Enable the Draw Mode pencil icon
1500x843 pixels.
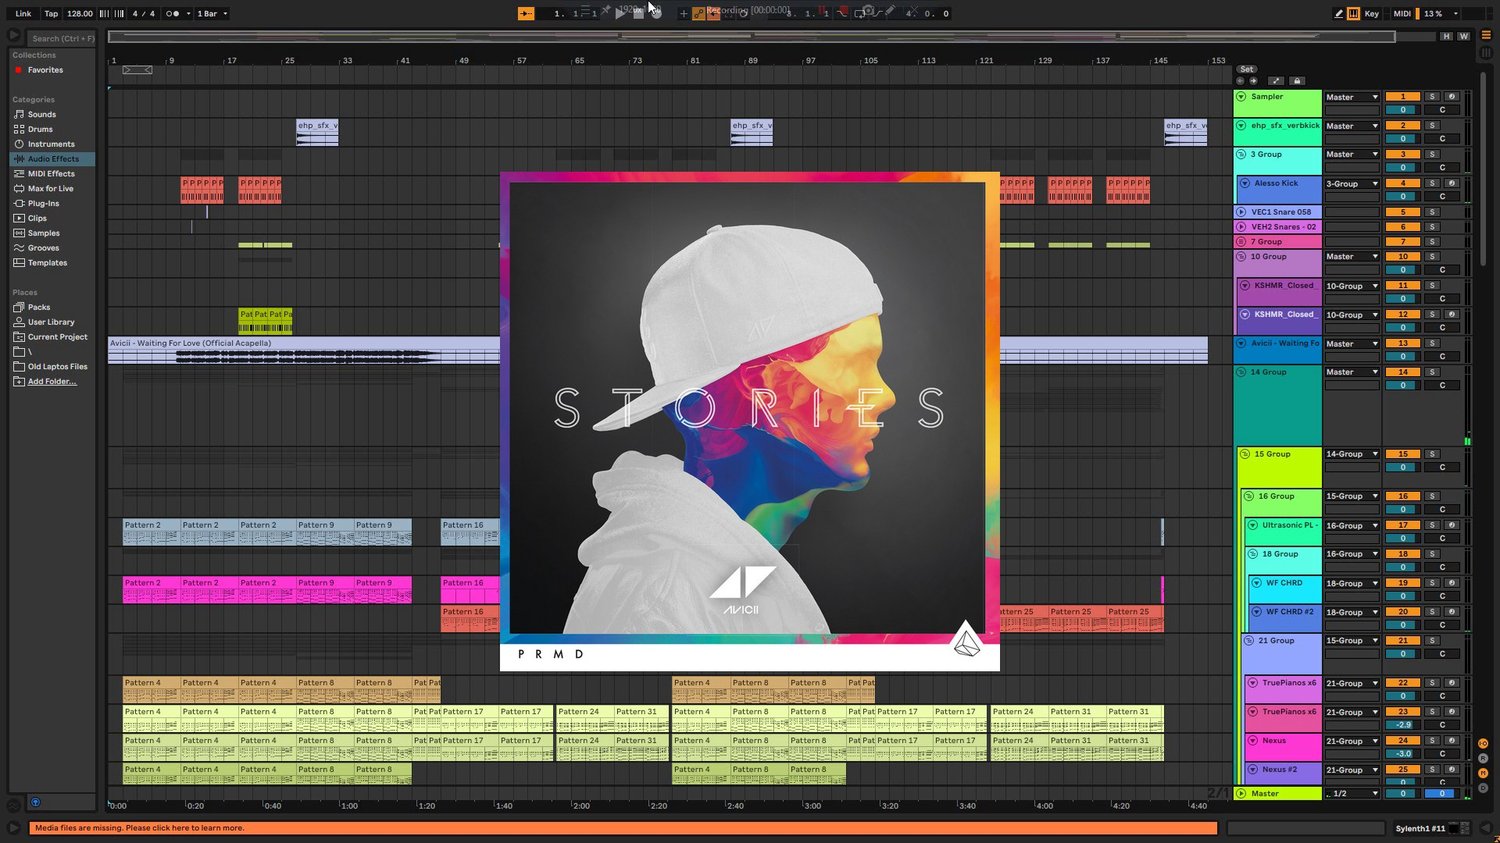point(1339,14)
